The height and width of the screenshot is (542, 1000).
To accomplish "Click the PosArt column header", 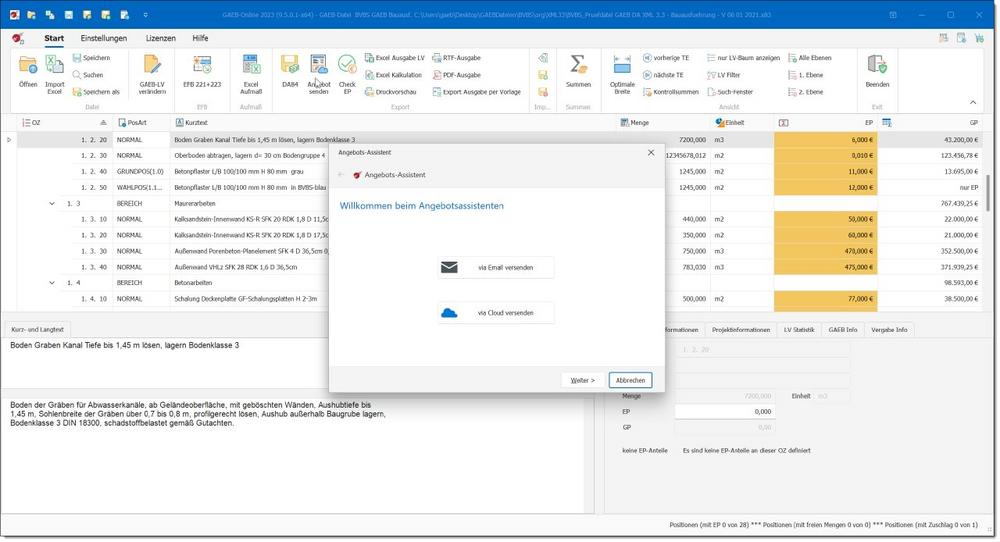I will tap(142, 122).
